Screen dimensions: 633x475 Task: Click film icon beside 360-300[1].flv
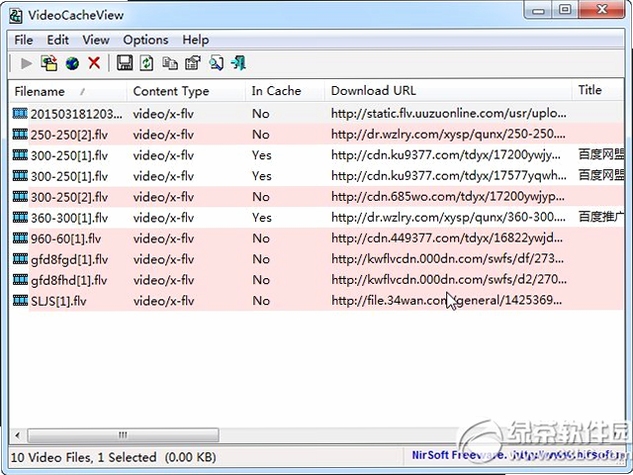coord(20,218)
